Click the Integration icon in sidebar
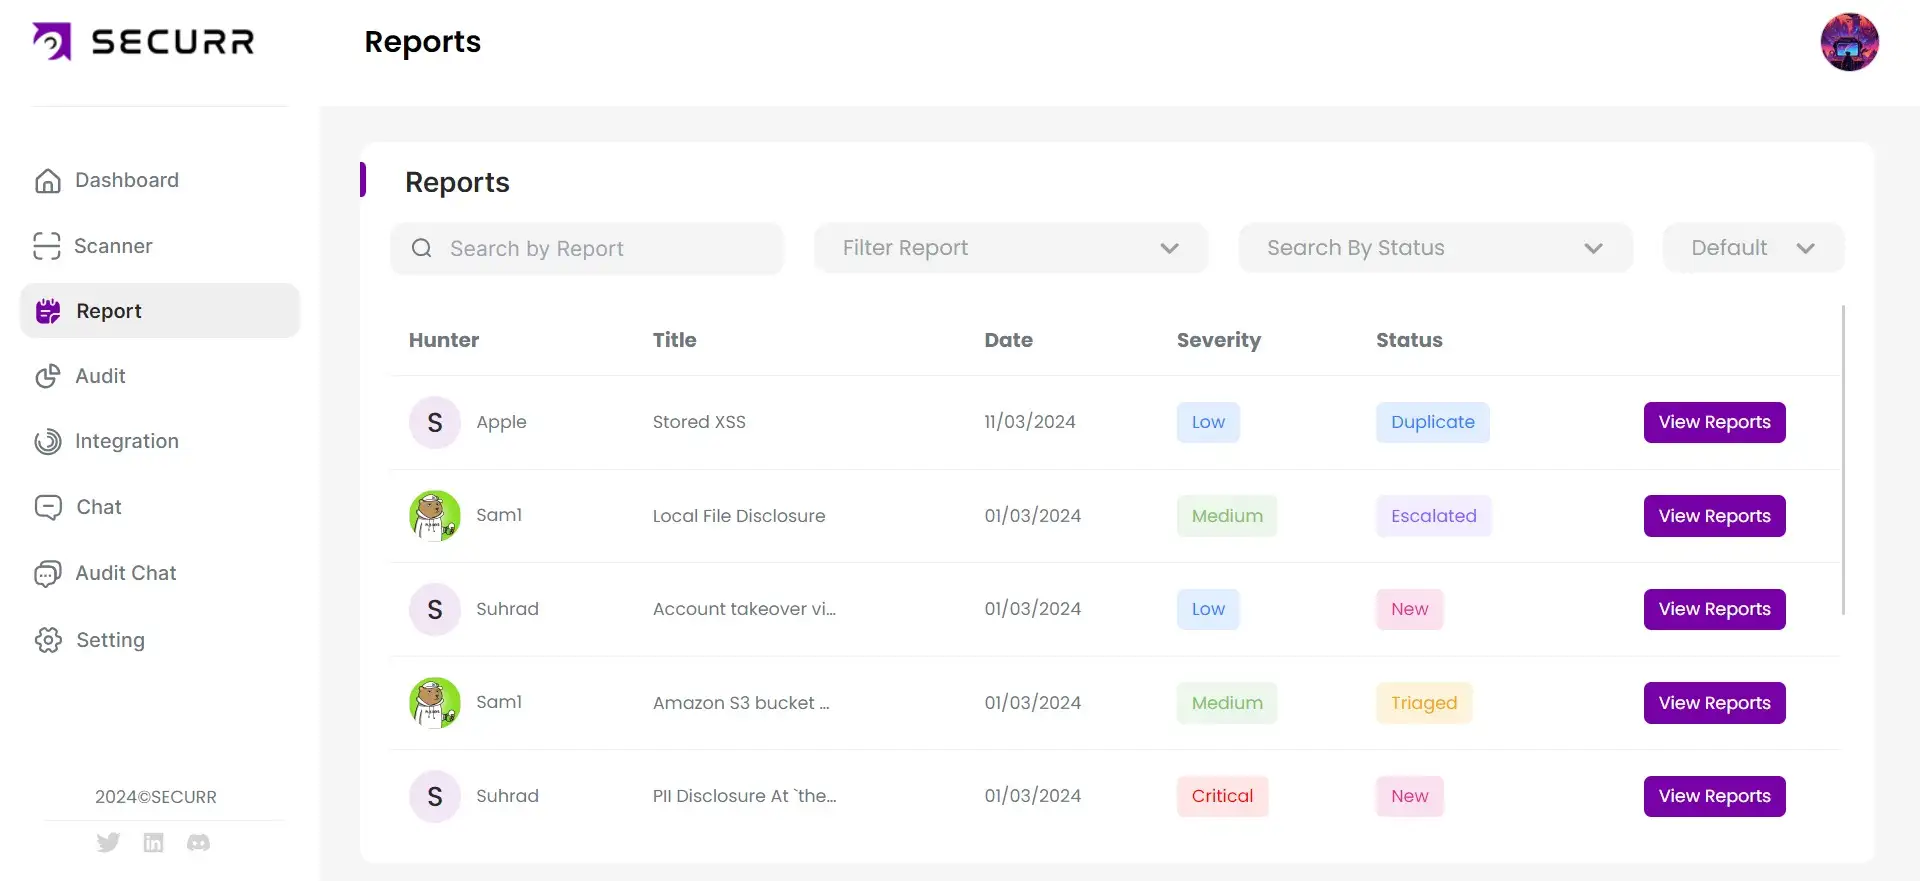The height and width of the screenshot is (881, 1920). pyautogui.click(x=48, y=441)
